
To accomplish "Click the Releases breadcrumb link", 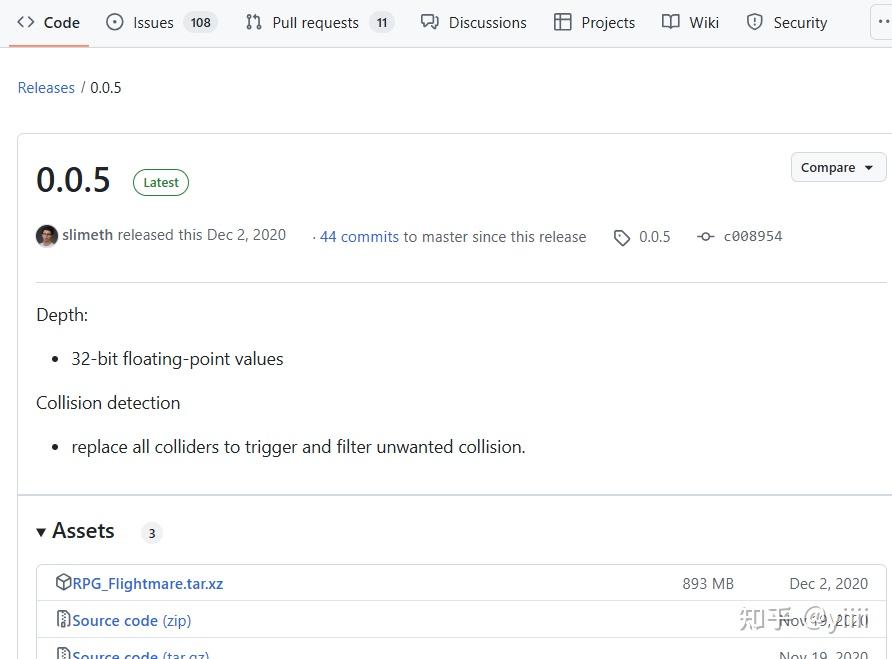I will pos(46,88).
